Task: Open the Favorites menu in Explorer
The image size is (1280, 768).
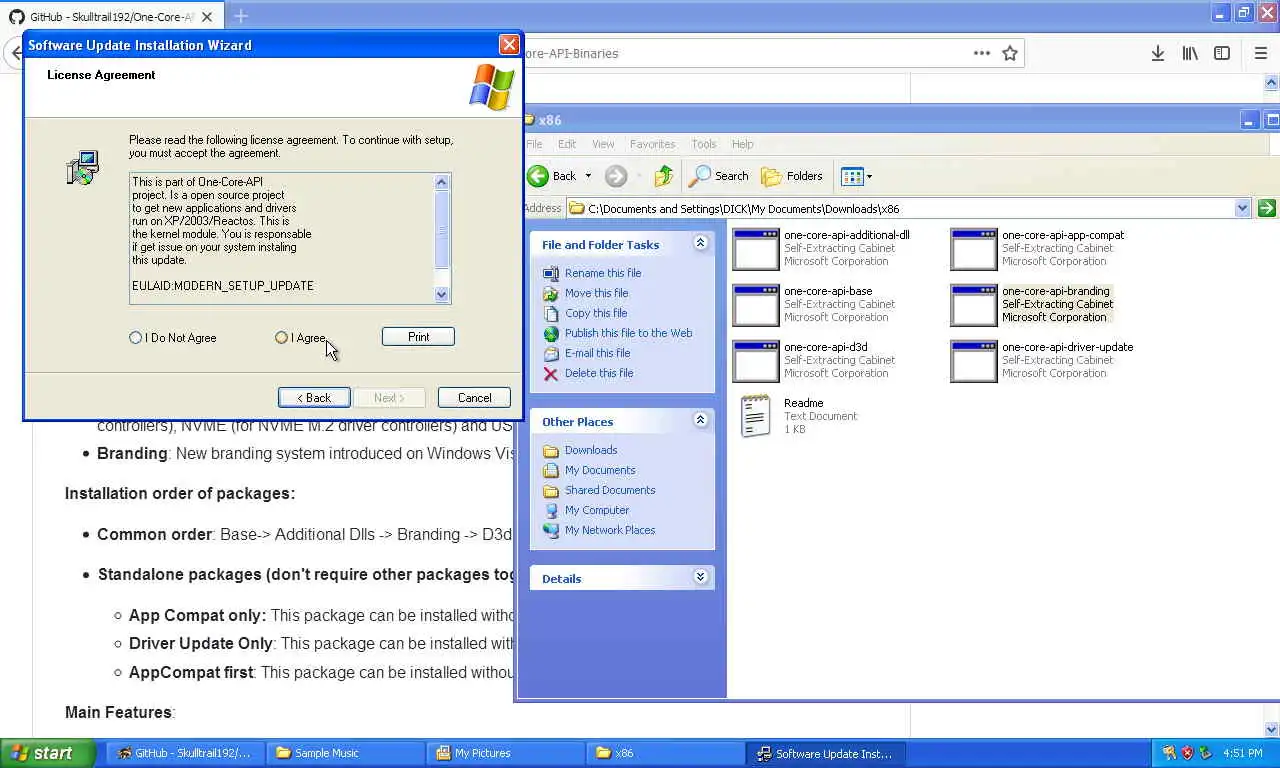Action: [652, 144]
